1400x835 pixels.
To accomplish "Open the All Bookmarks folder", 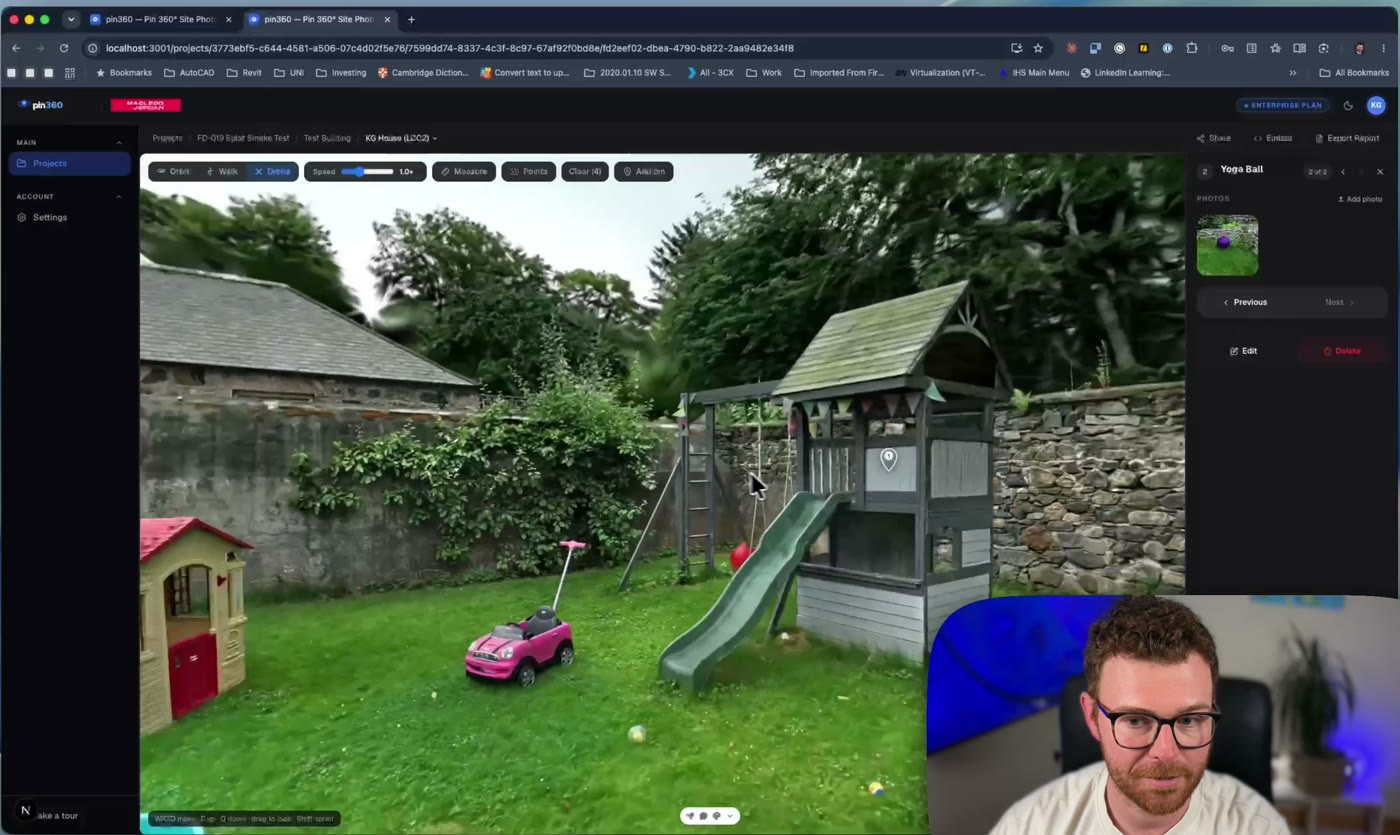I will pyautogui.click(x=1354, y=73).
